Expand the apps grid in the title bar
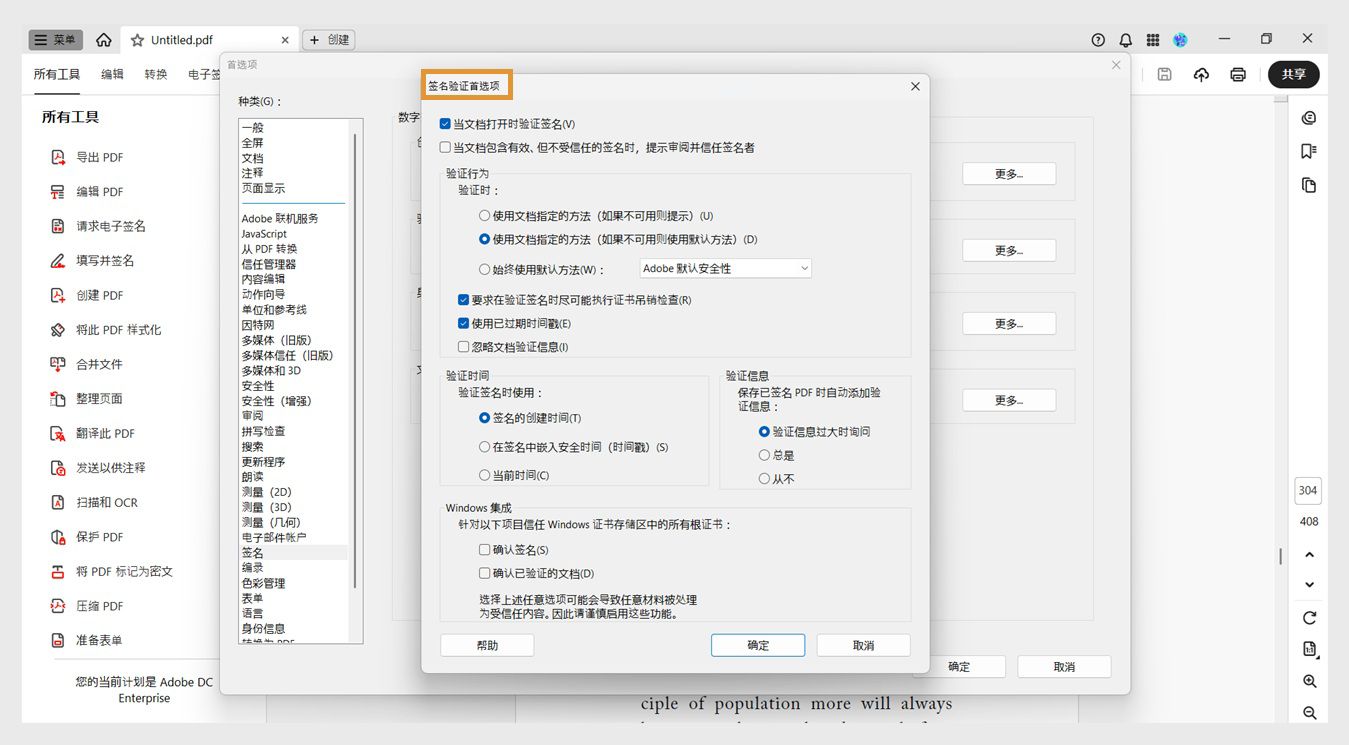The height and width of the screenshot is (745, 1349). coord(1152,39)
